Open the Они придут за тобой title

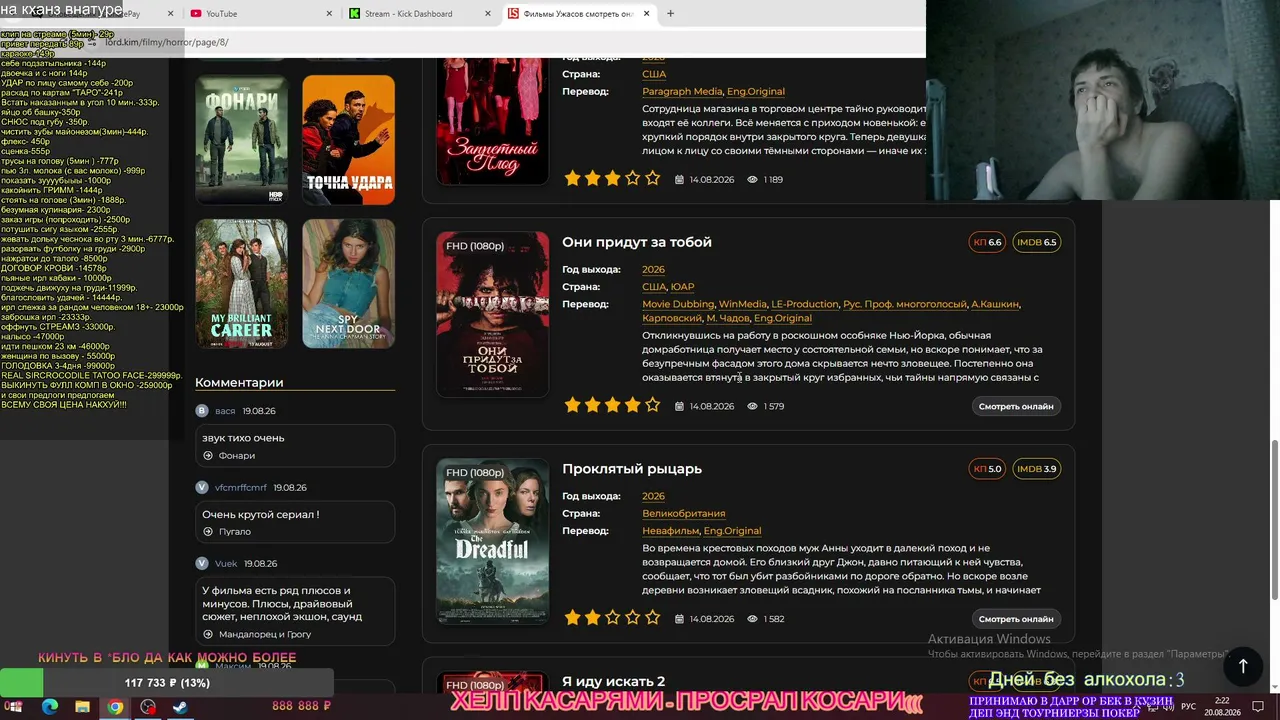(x=637, y=242)
